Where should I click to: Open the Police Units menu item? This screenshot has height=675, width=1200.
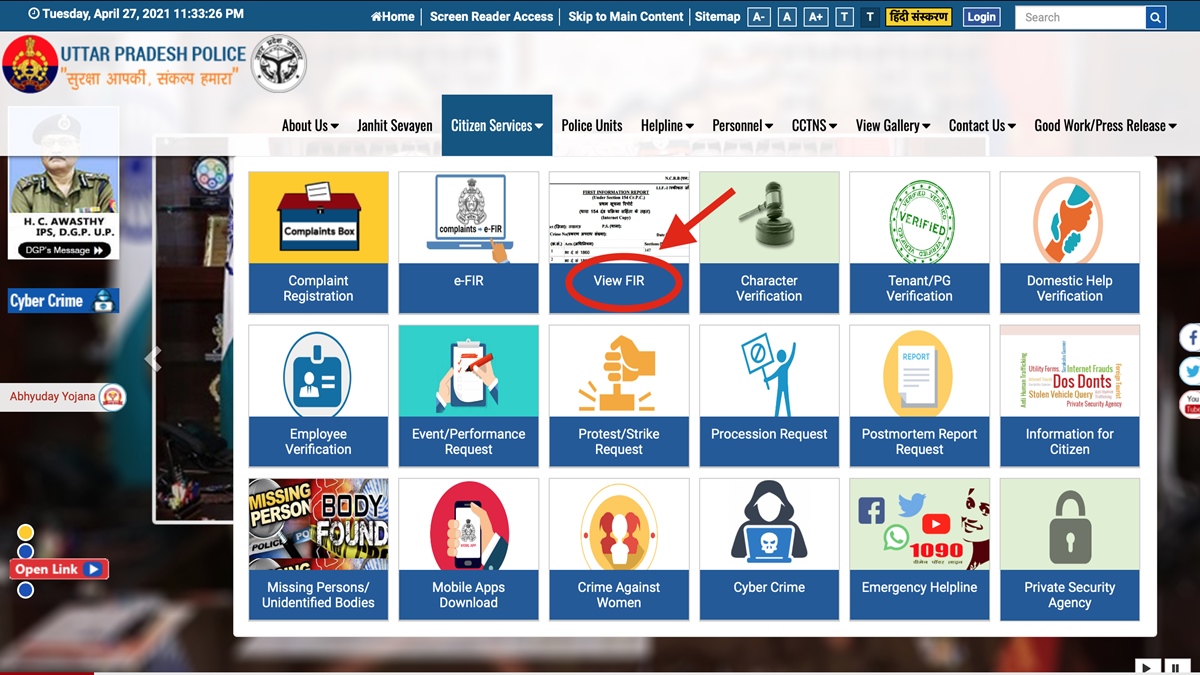point(592,126)
